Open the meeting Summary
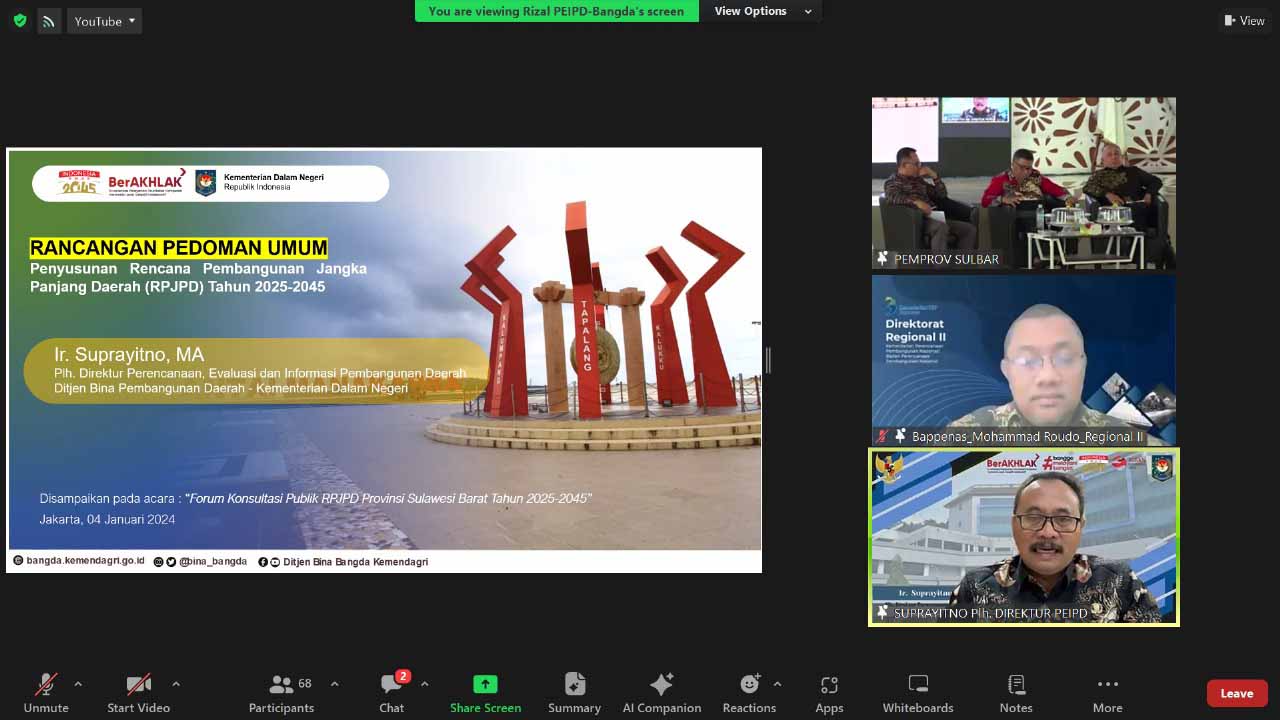The height and width of the screenshot is (720, 1280). [x=574, y=693]
